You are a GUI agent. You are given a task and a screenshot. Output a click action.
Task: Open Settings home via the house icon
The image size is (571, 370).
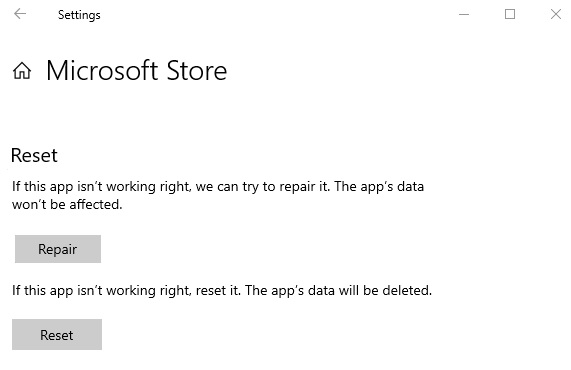[22, 70]
